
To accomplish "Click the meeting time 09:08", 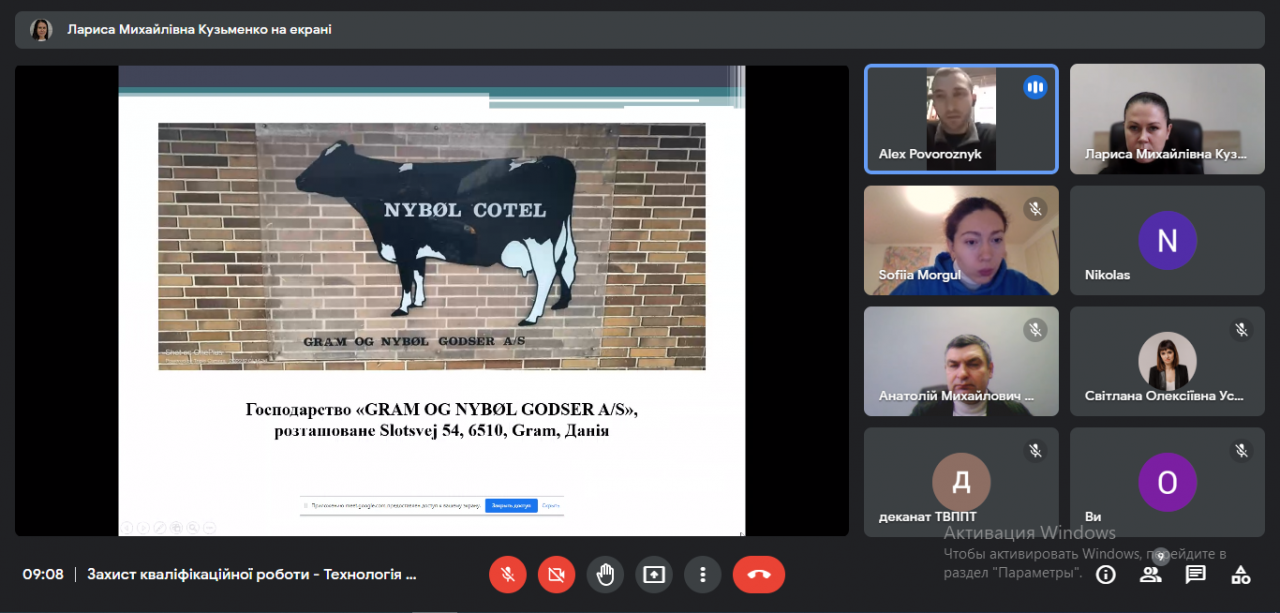I will (x=43, y=574).
